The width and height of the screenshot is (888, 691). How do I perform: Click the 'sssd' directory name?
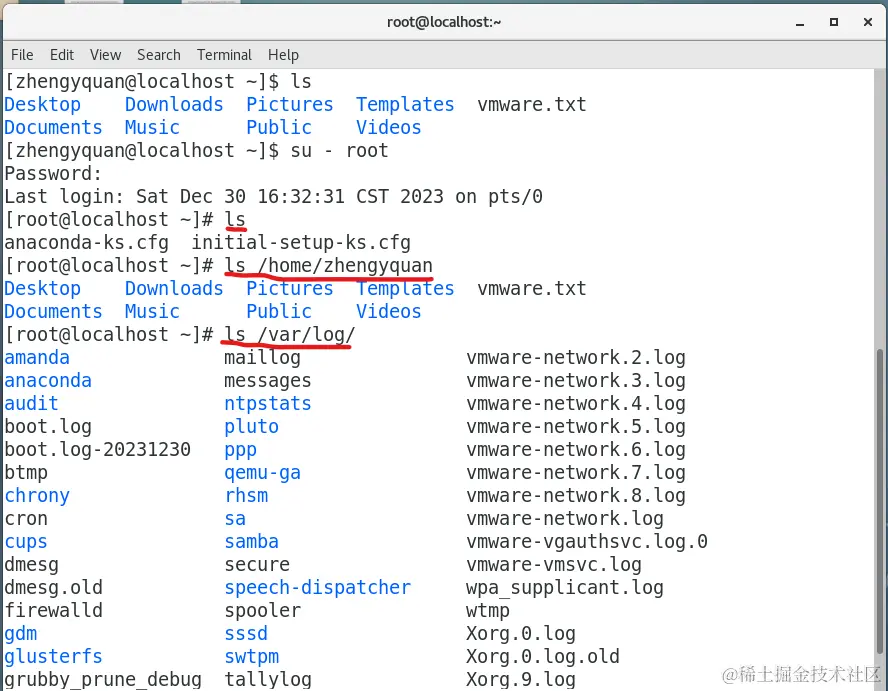(x=246, y=634)
